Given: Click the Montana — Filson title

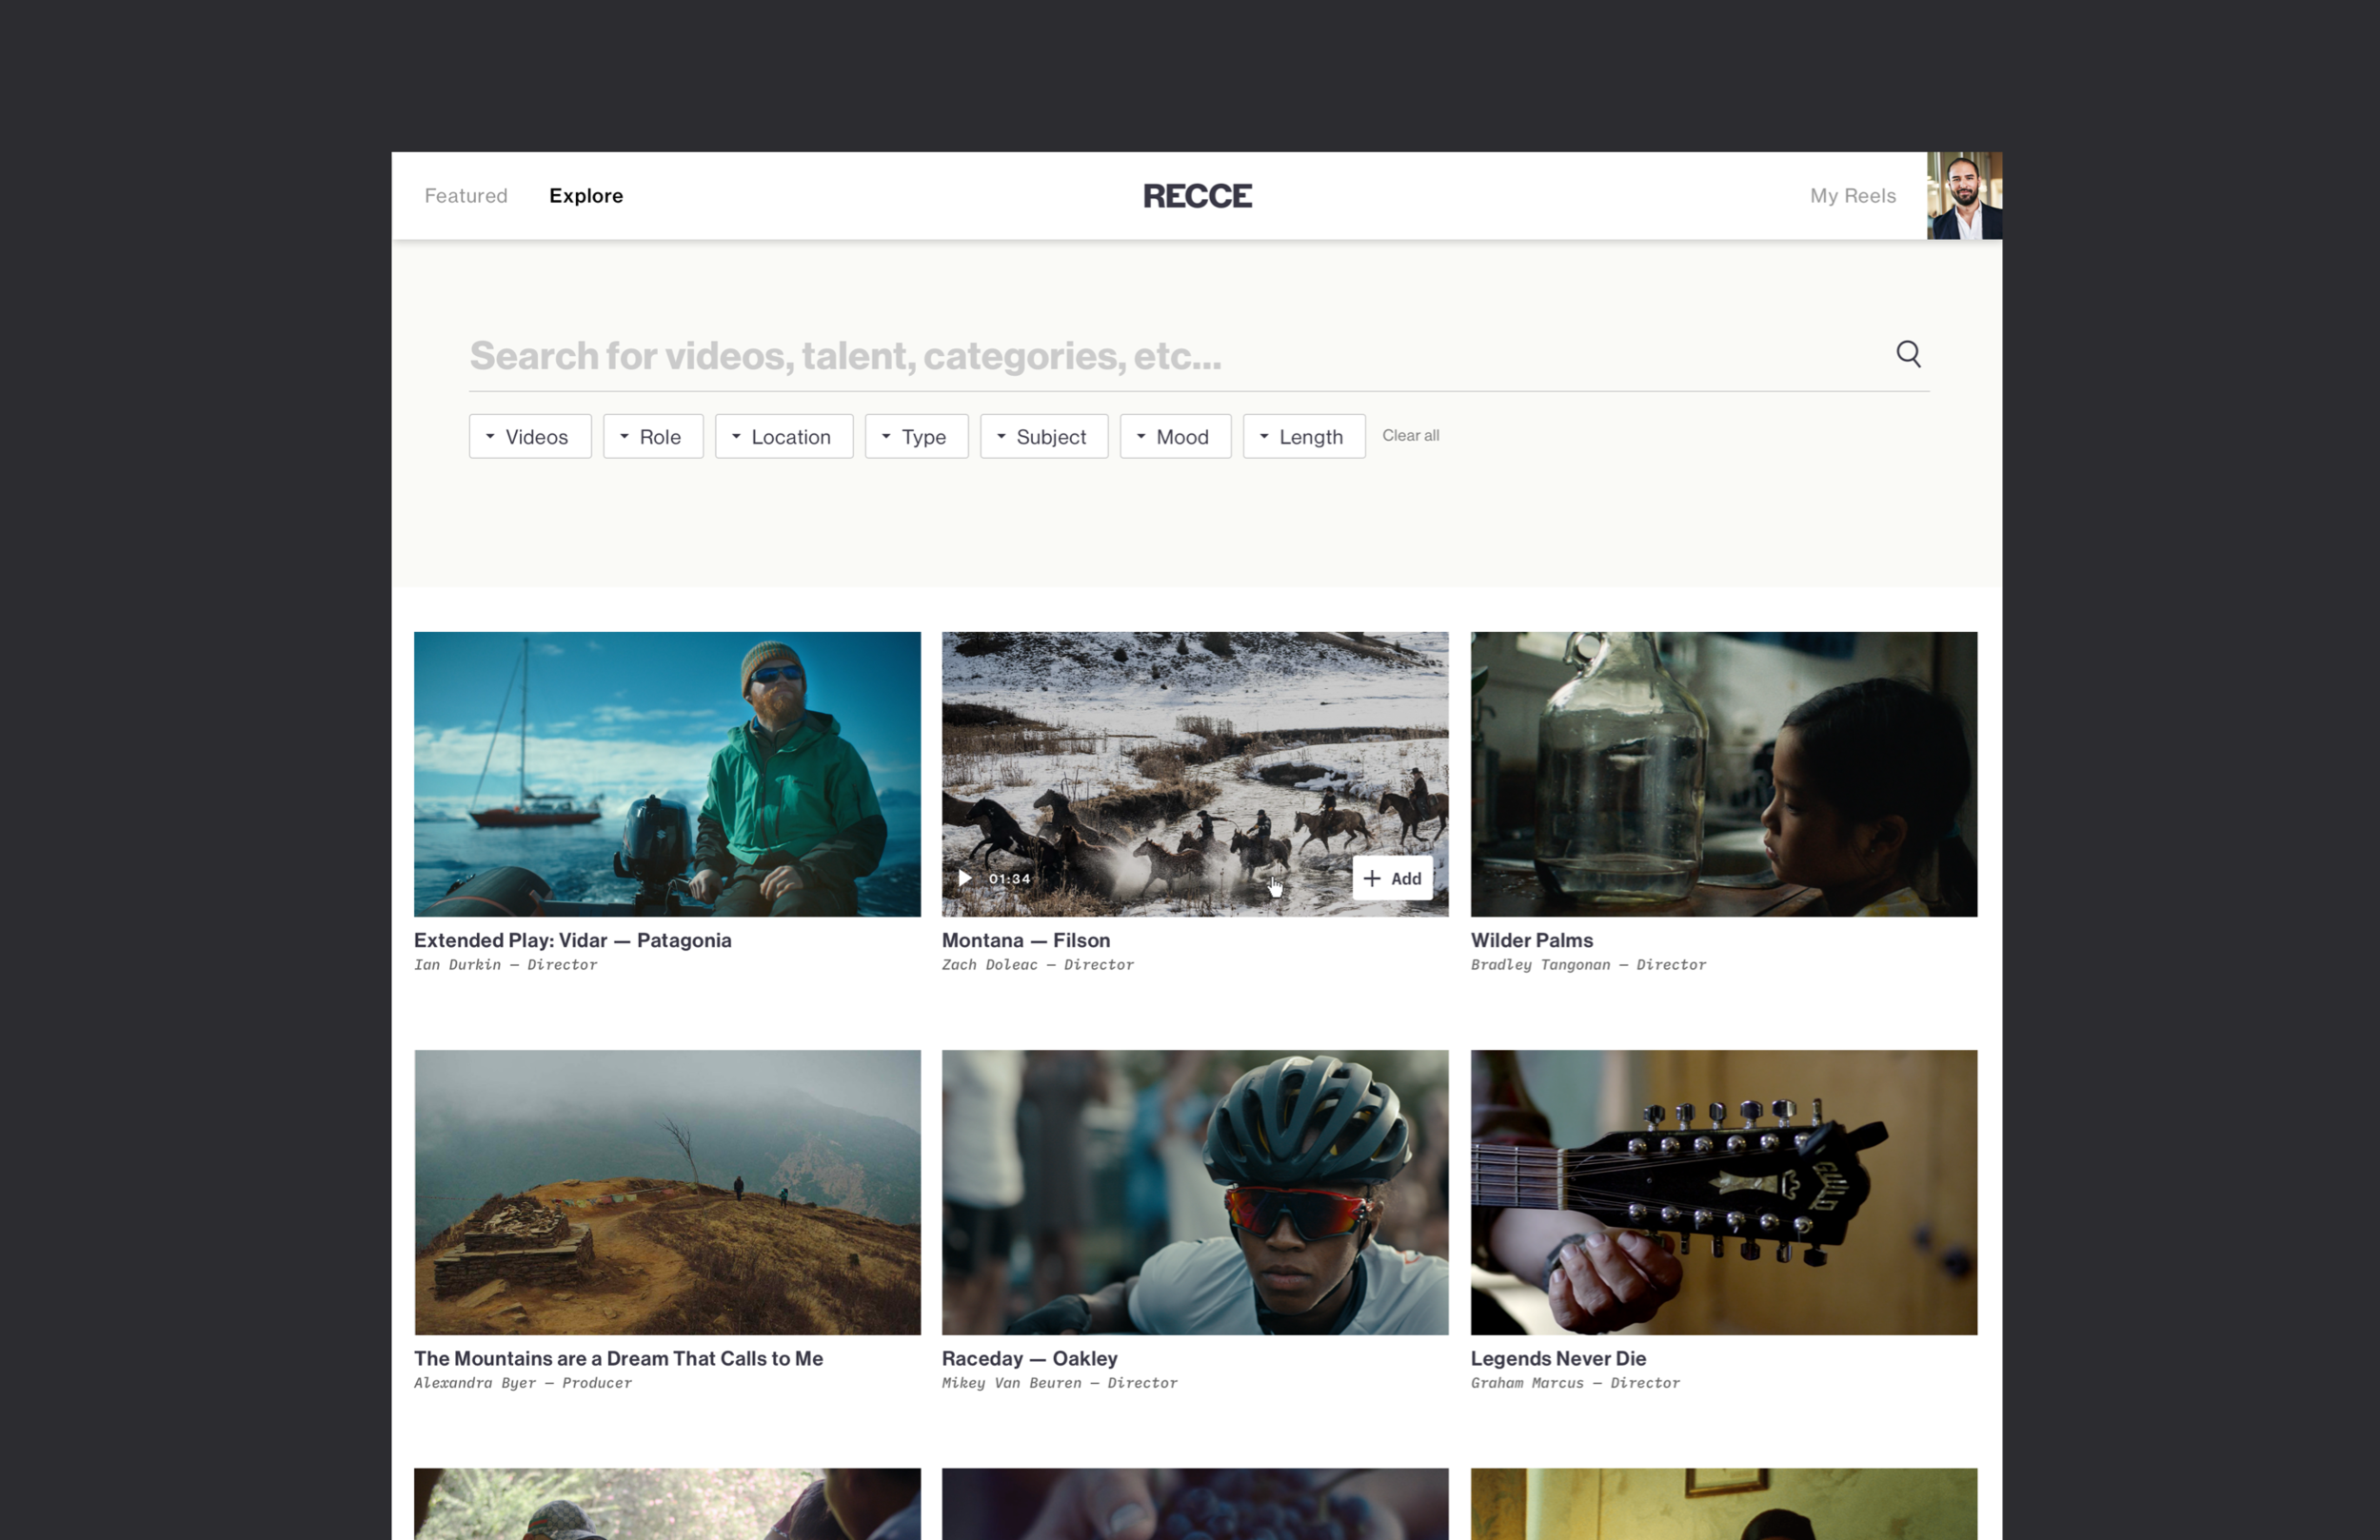Looking at the screenshot, I should pyautogui.click(x=1026, y=940).
